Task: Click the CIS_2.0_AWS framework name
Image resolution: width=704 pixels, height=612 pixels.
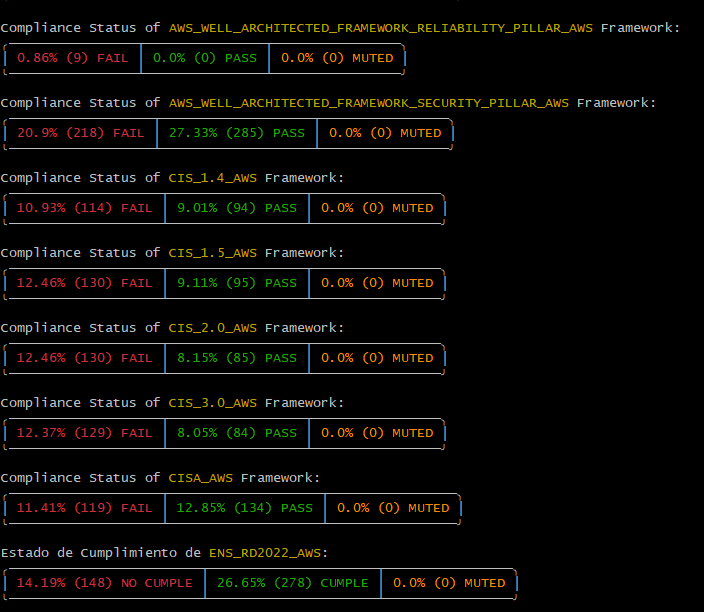Action: point(212,328)
